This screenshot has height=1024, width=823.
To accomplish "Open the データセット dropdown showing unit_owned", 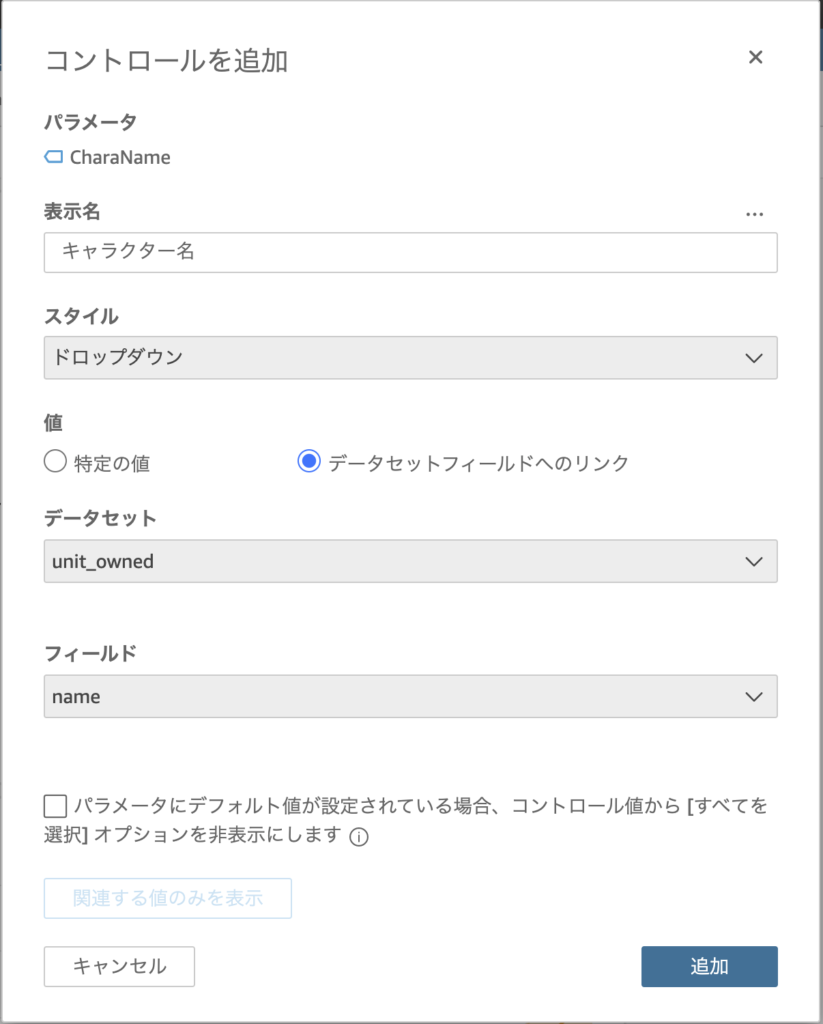I will (410, 561).
